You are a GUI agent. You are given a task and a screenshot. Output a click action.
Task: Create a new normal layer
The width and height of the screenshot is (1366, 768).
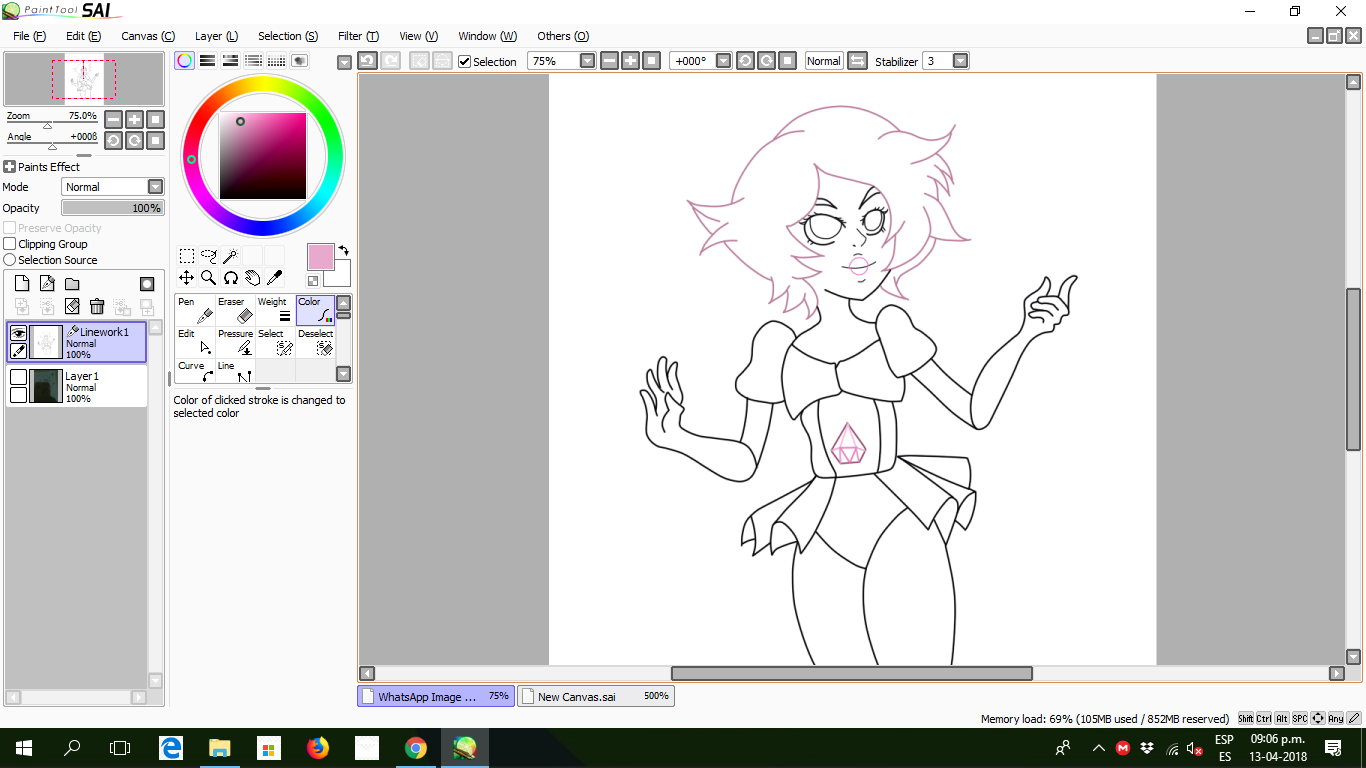click(x=22, y=284)
